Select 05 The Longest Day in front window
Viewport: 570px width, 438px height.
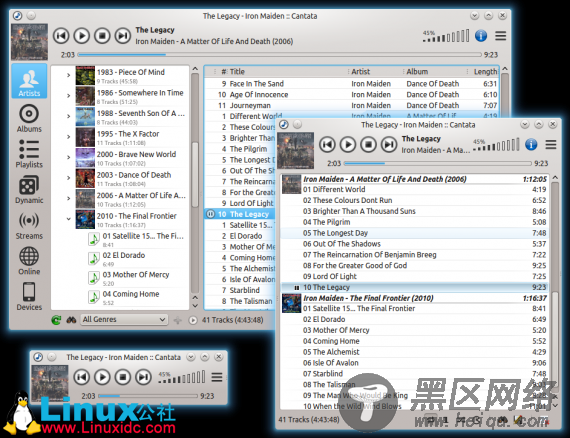(414, 233)
